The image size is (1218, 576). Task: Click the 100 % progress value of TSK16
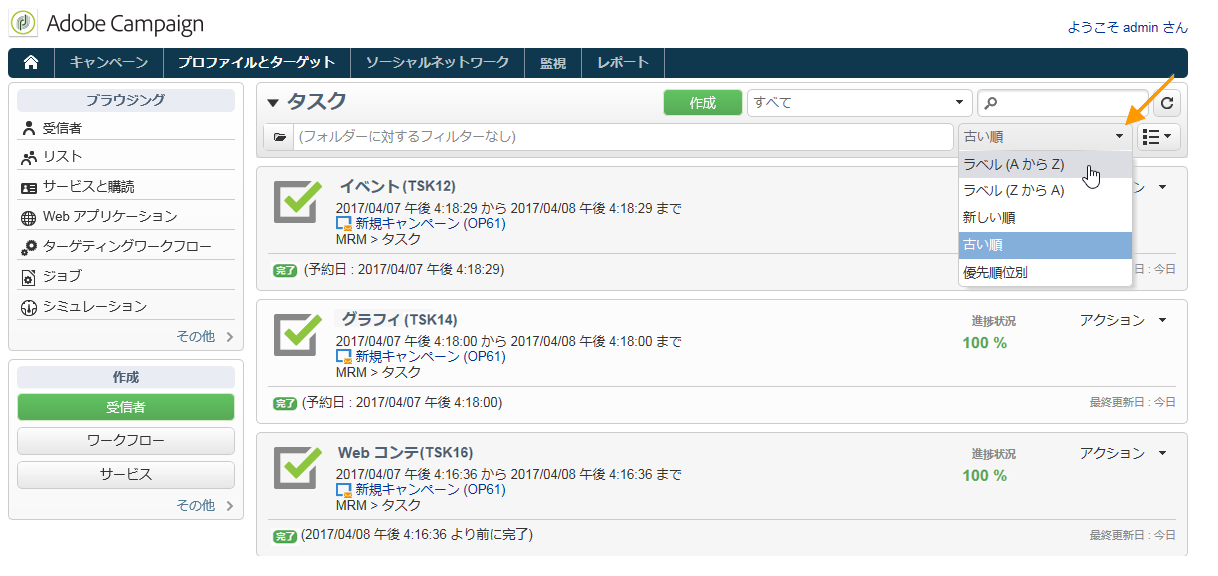click(x=985, y=476)
